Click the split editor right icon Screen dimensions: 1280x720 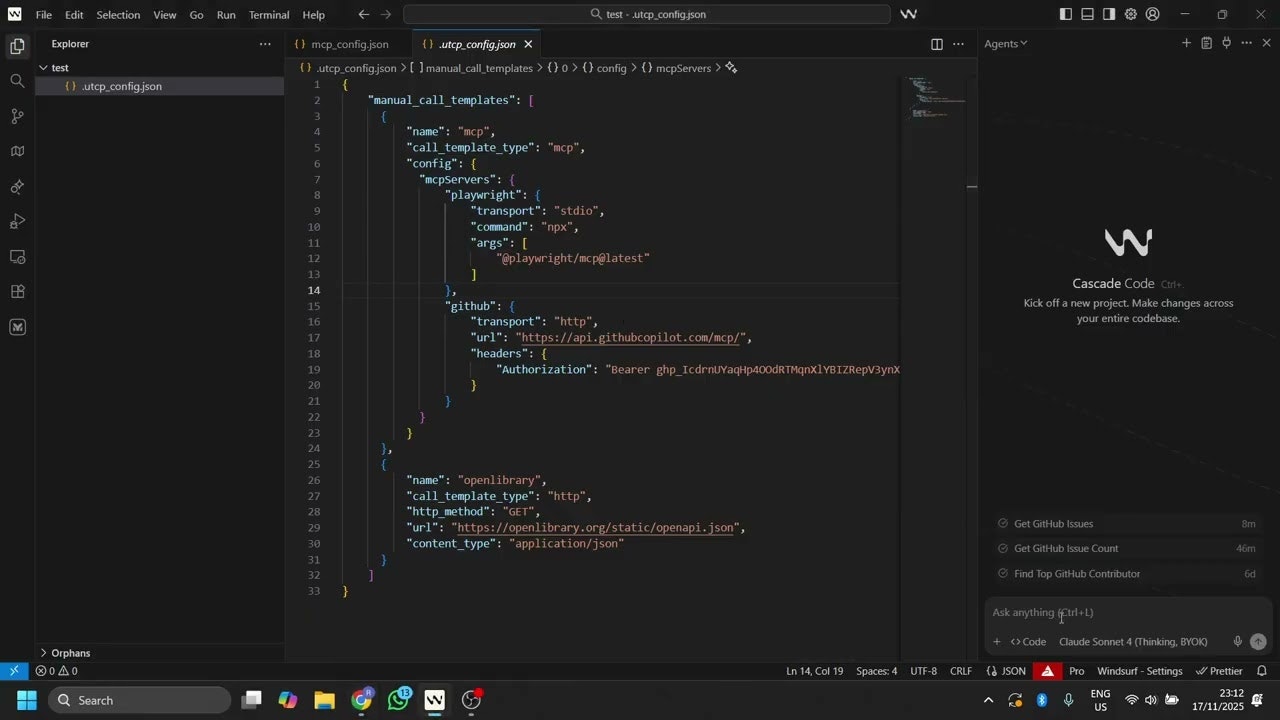[x=937, y=44]
